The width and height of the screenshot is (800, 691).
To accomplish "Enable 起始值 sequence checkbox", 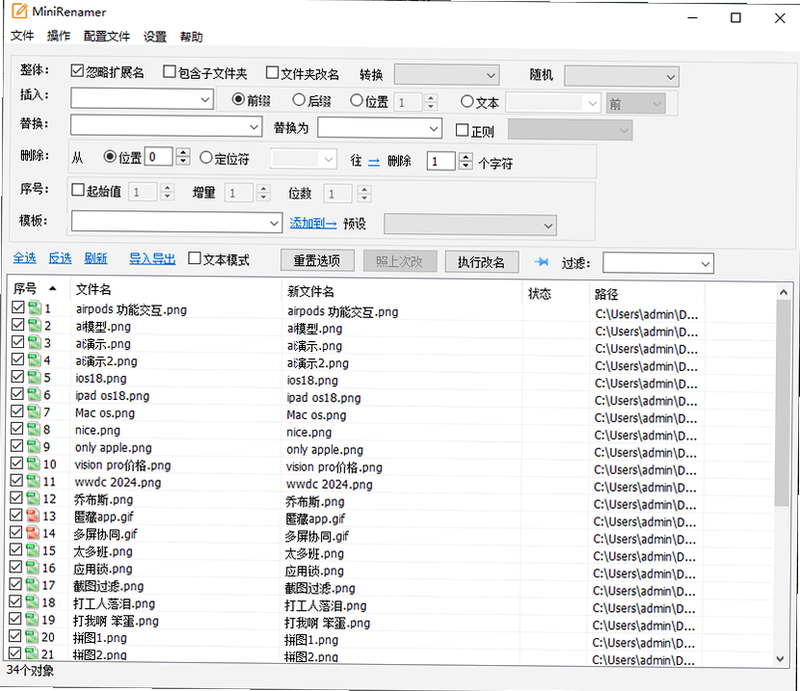I will [78, 190].
